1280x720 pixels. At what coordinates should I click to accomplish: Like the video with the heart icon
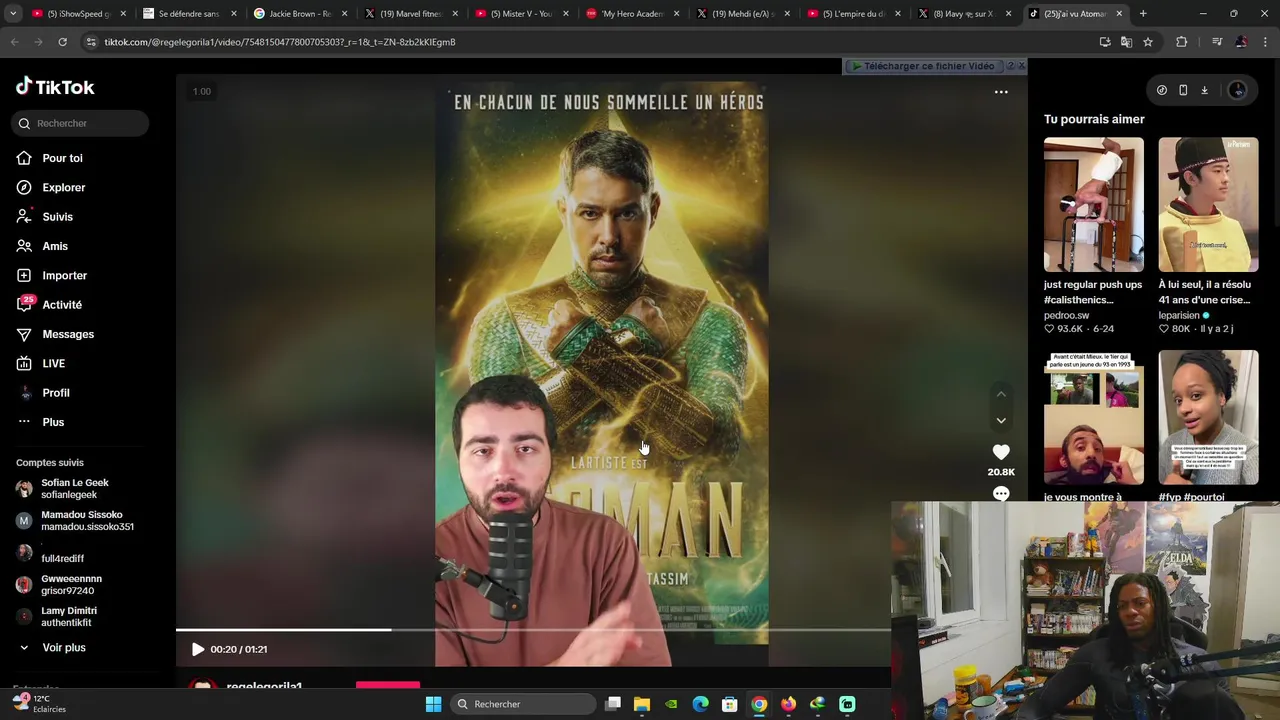(x=1001, y=452)
